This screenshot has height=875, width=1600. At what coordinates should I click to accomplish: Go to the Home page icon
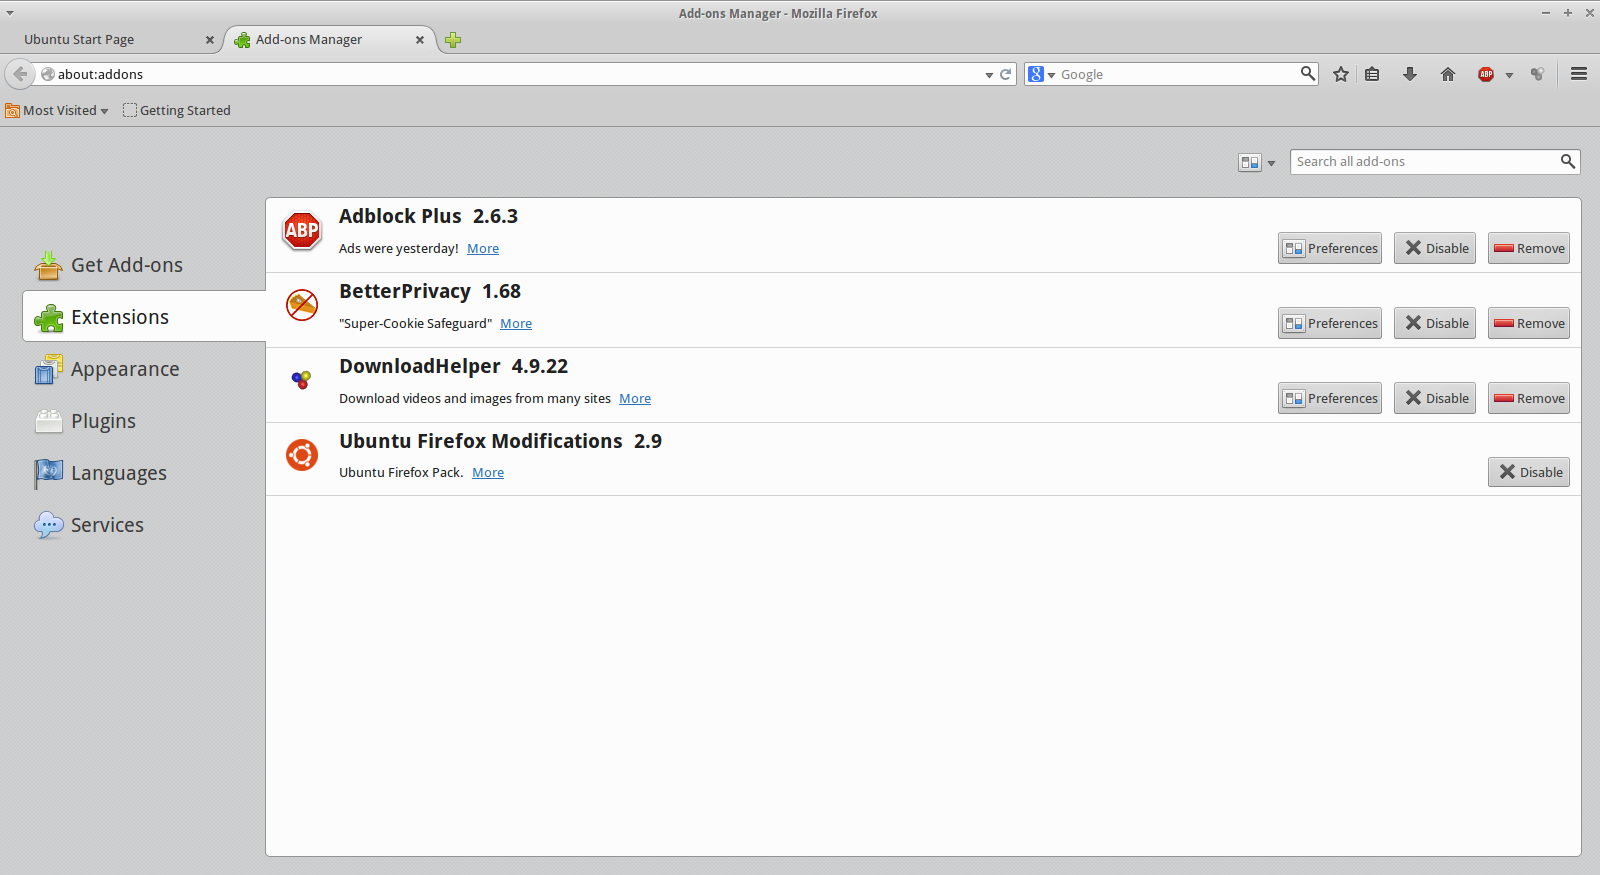point(1448,74)
